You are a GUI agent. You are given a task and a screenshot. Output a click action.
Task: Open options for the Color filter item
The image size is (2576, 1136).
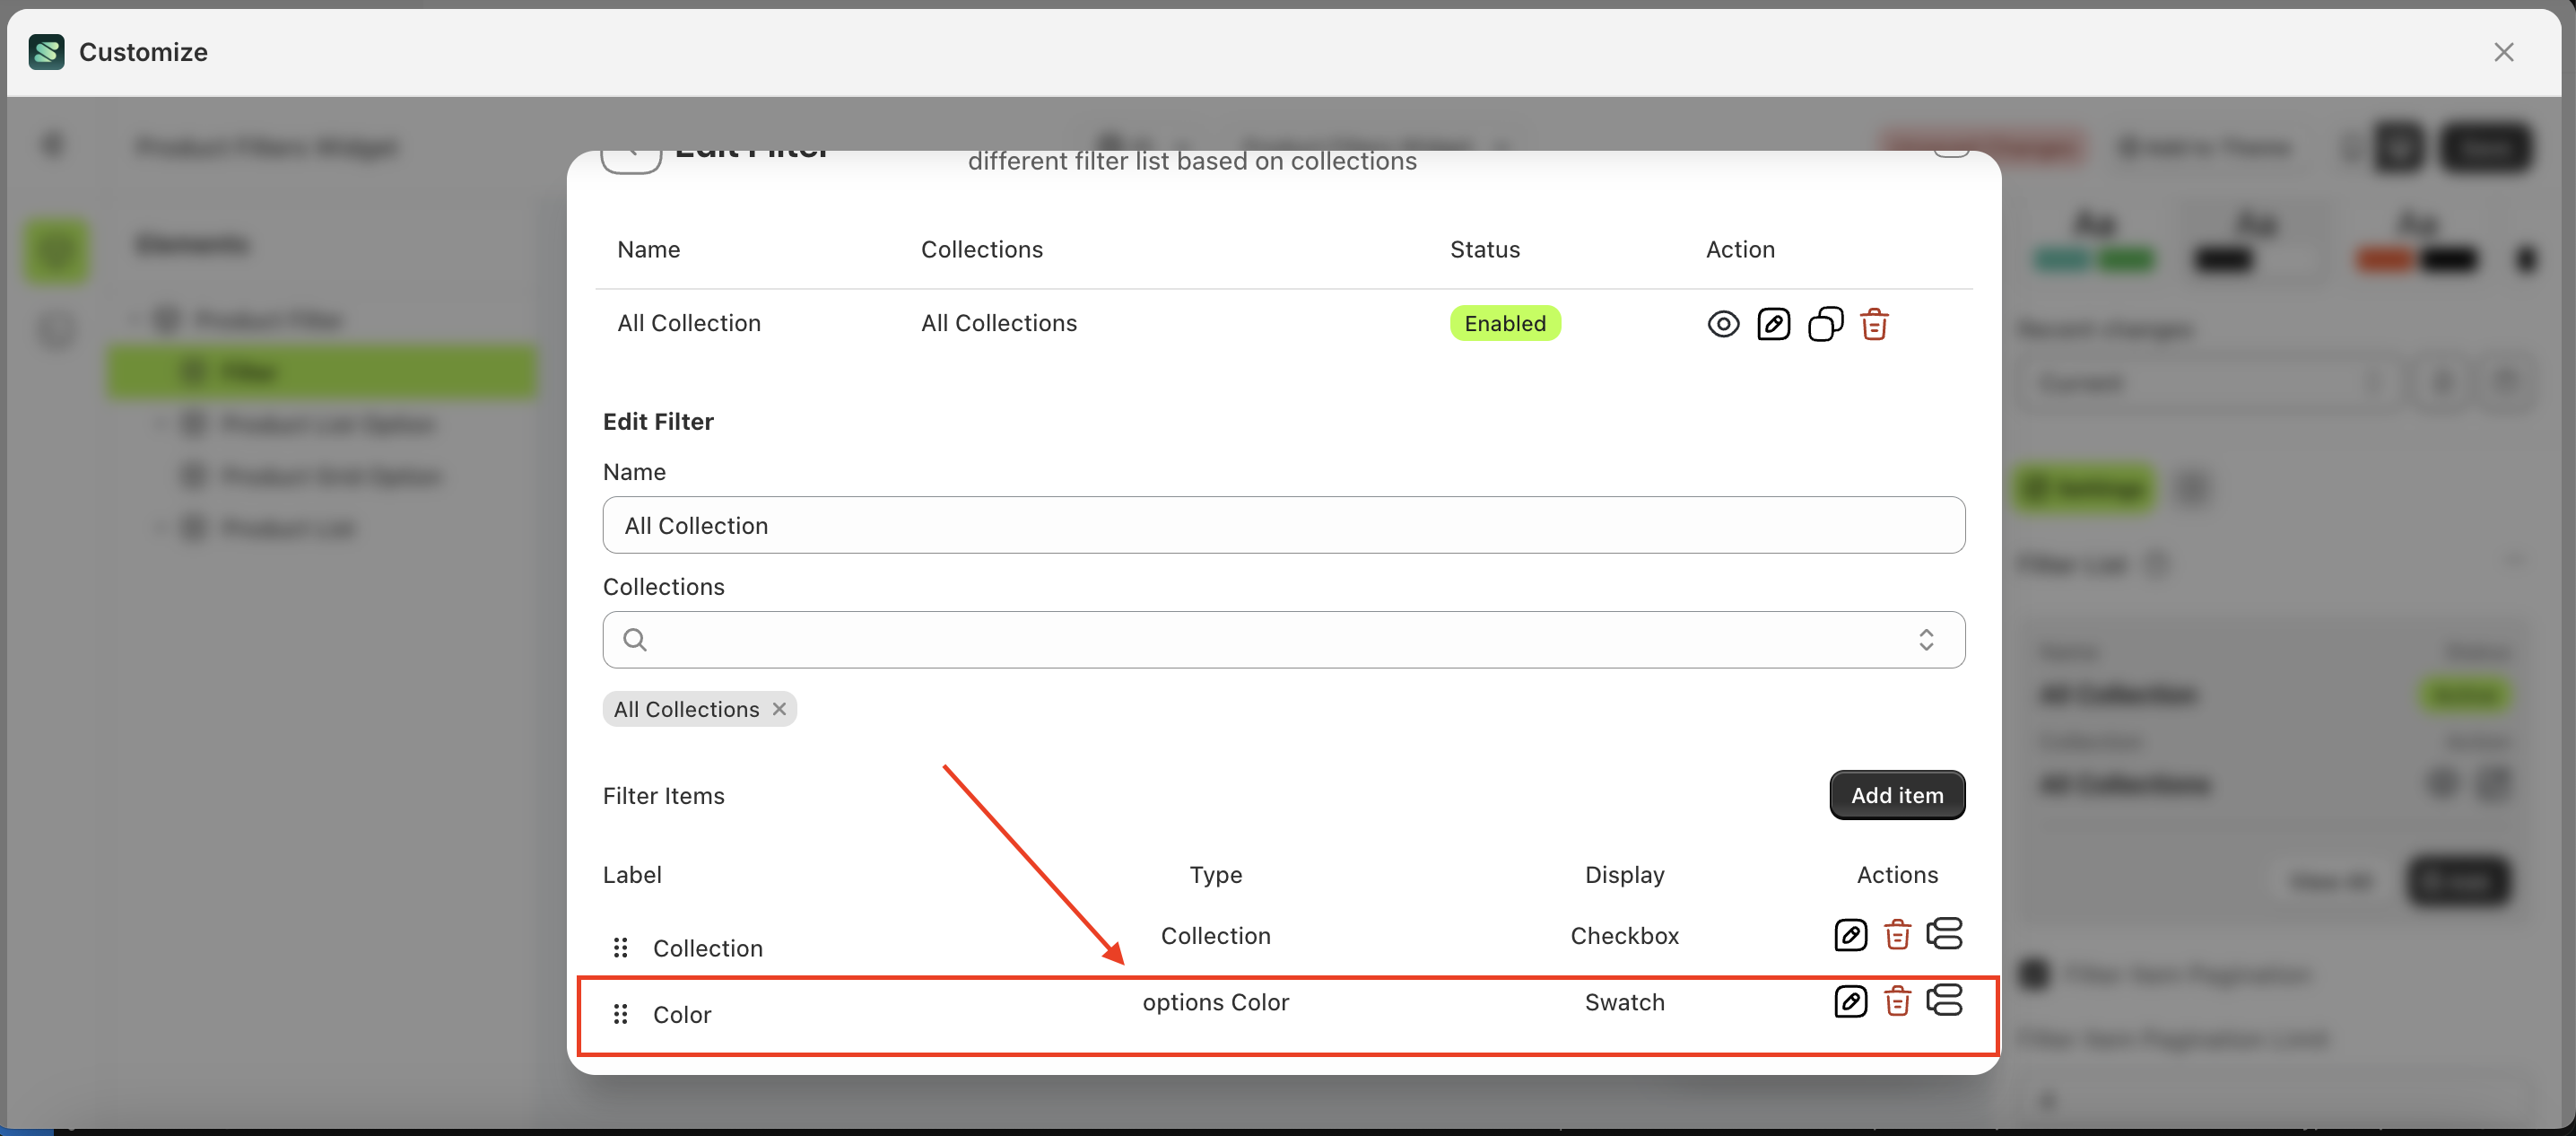(x=1946, y=1001)
